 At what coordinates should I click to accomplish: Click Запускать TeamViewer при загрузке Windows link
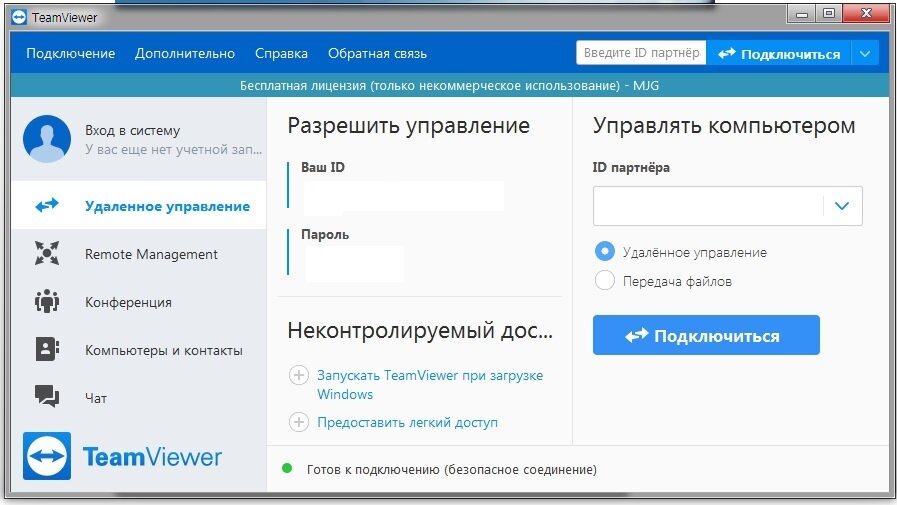430,385
